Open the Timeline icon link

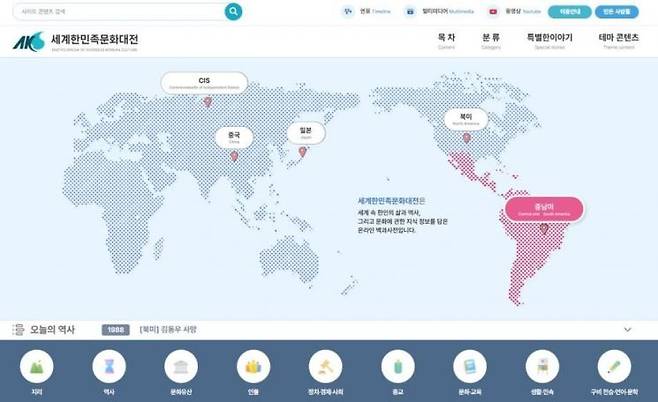point(347,12)
